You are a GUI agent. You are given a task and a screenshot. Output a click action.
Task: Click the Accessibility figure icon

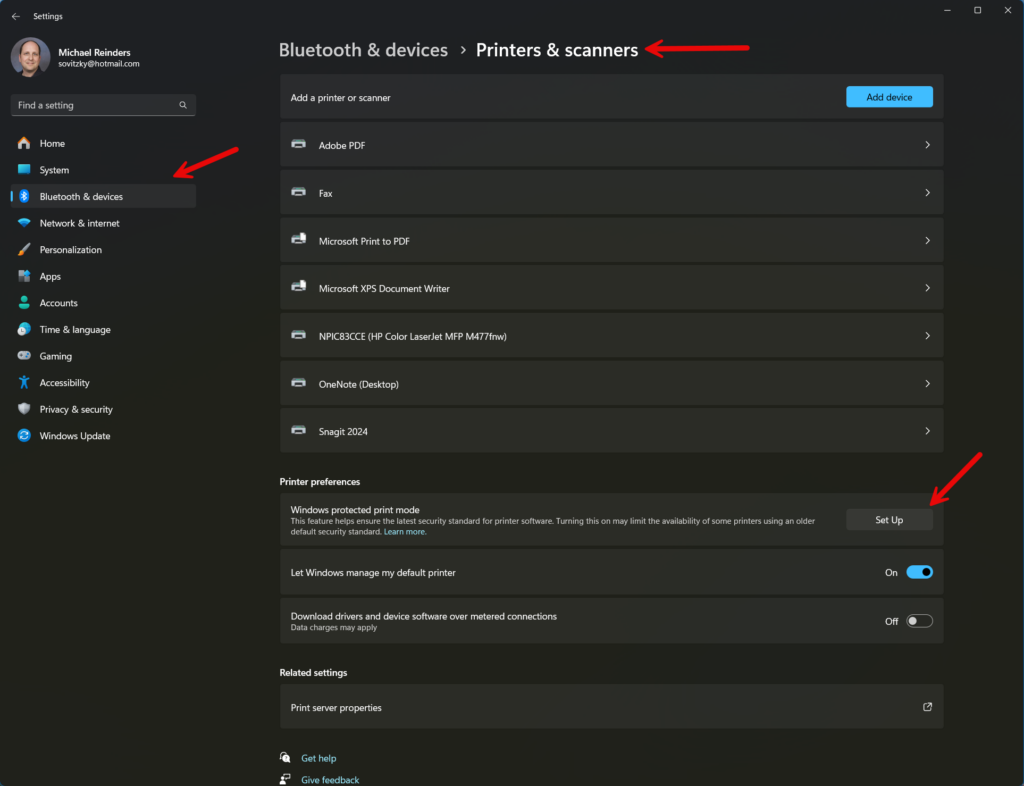pos(24,383)
